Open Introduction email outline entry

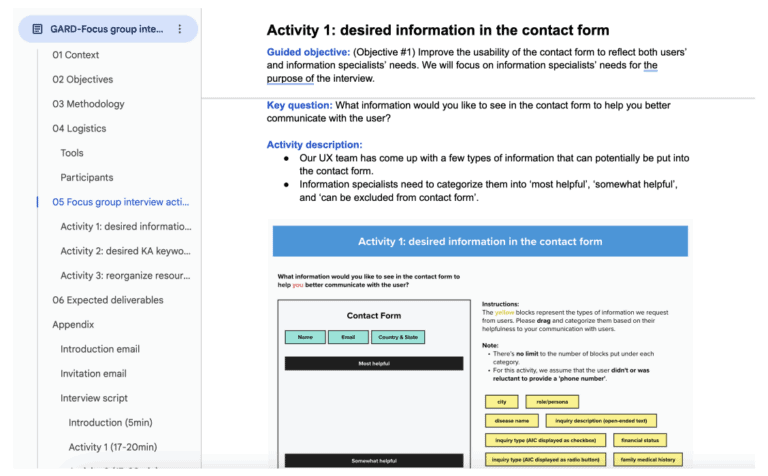(x=100, y=349)
